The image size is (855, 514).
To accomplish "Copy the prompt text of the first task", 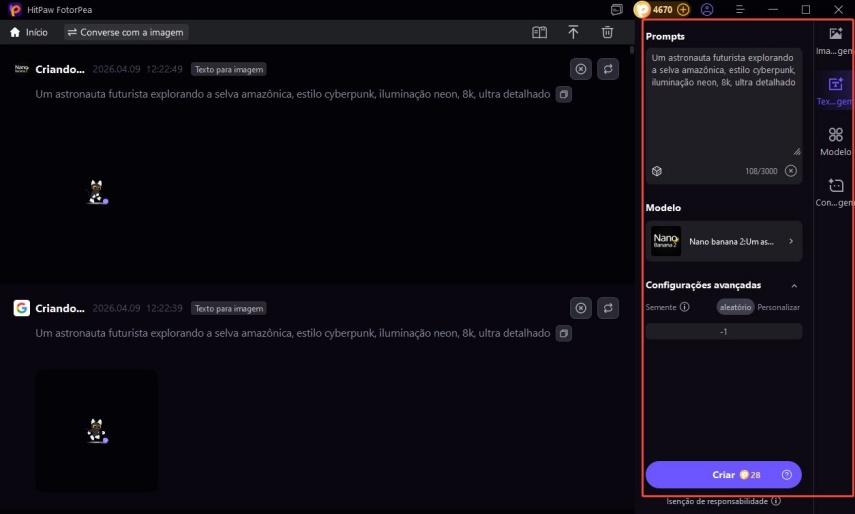I will coord(564,94).
